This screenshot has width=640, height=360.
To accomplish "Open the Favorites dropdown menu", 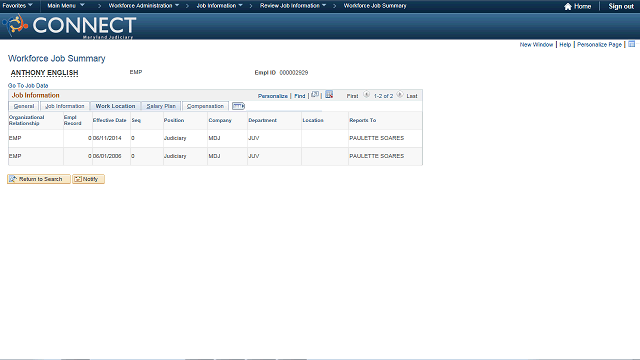I will [18, 6].
